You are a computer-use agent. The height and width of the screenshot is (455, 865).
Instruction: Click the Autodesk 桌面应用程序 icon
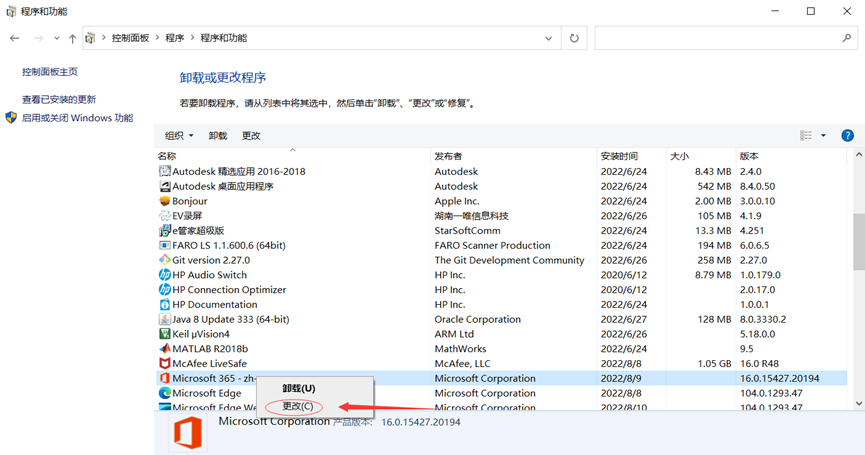click(x=164, y=186)
